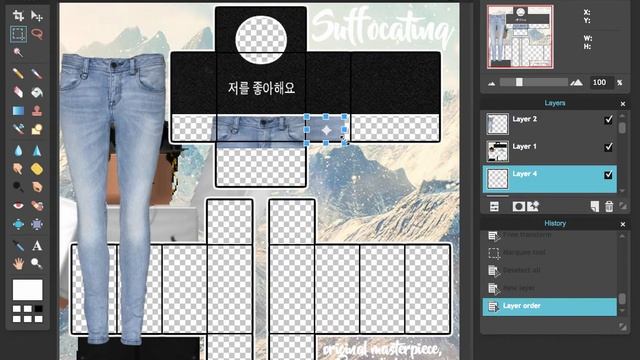Click the Layers panel title

click(555, 103)
